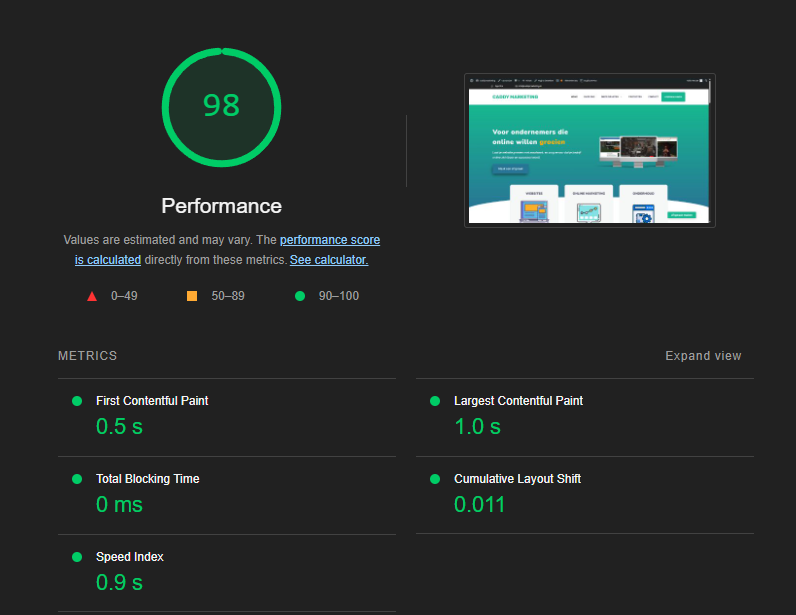
Task: Expand the Total Blocking Time metric row
Action: (x=147, y=479)
